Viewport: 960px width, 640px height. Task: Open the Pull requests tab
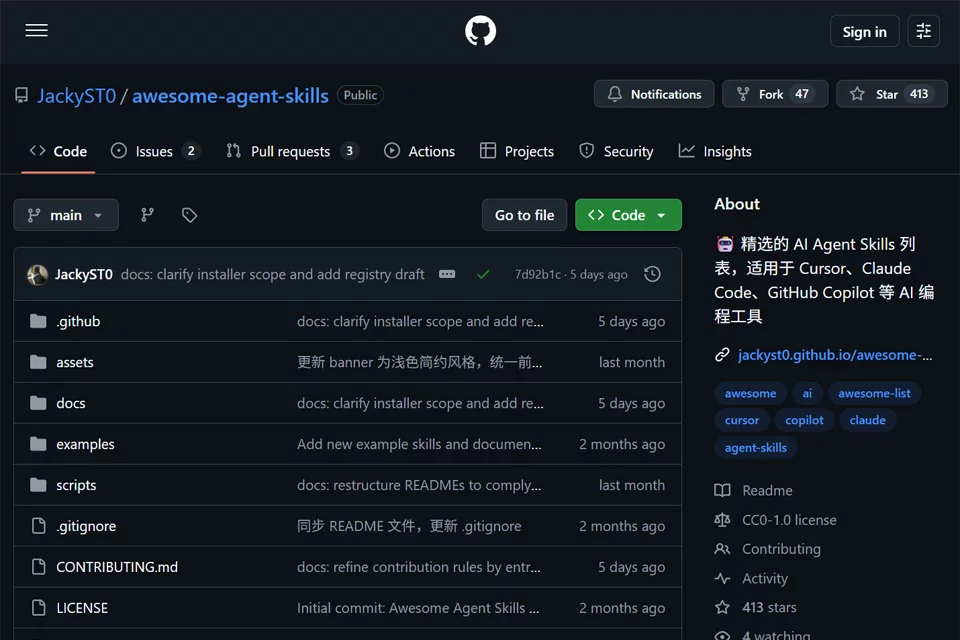coord(292,151)
